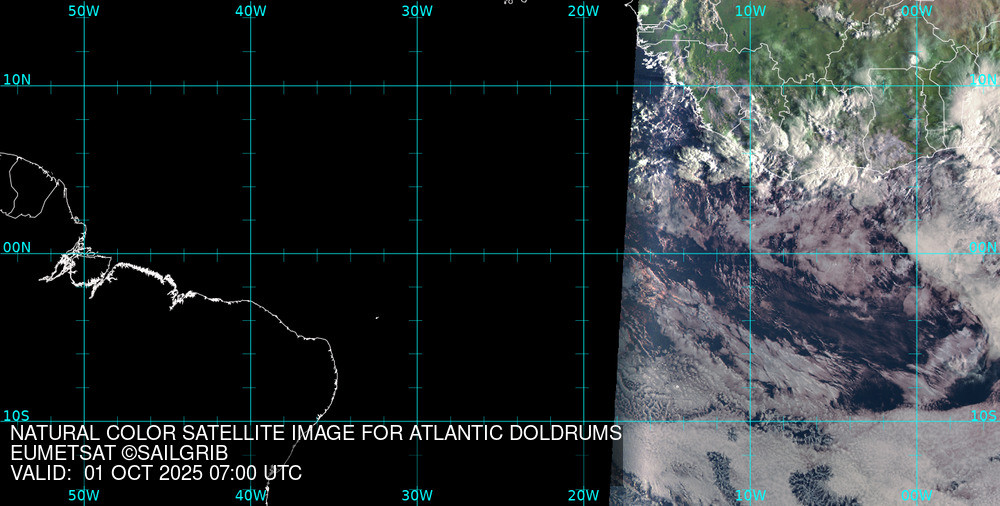Click the equator and 20W grid intersection
The width and height of the screenshot is (1000, 506).
[583, 253]
